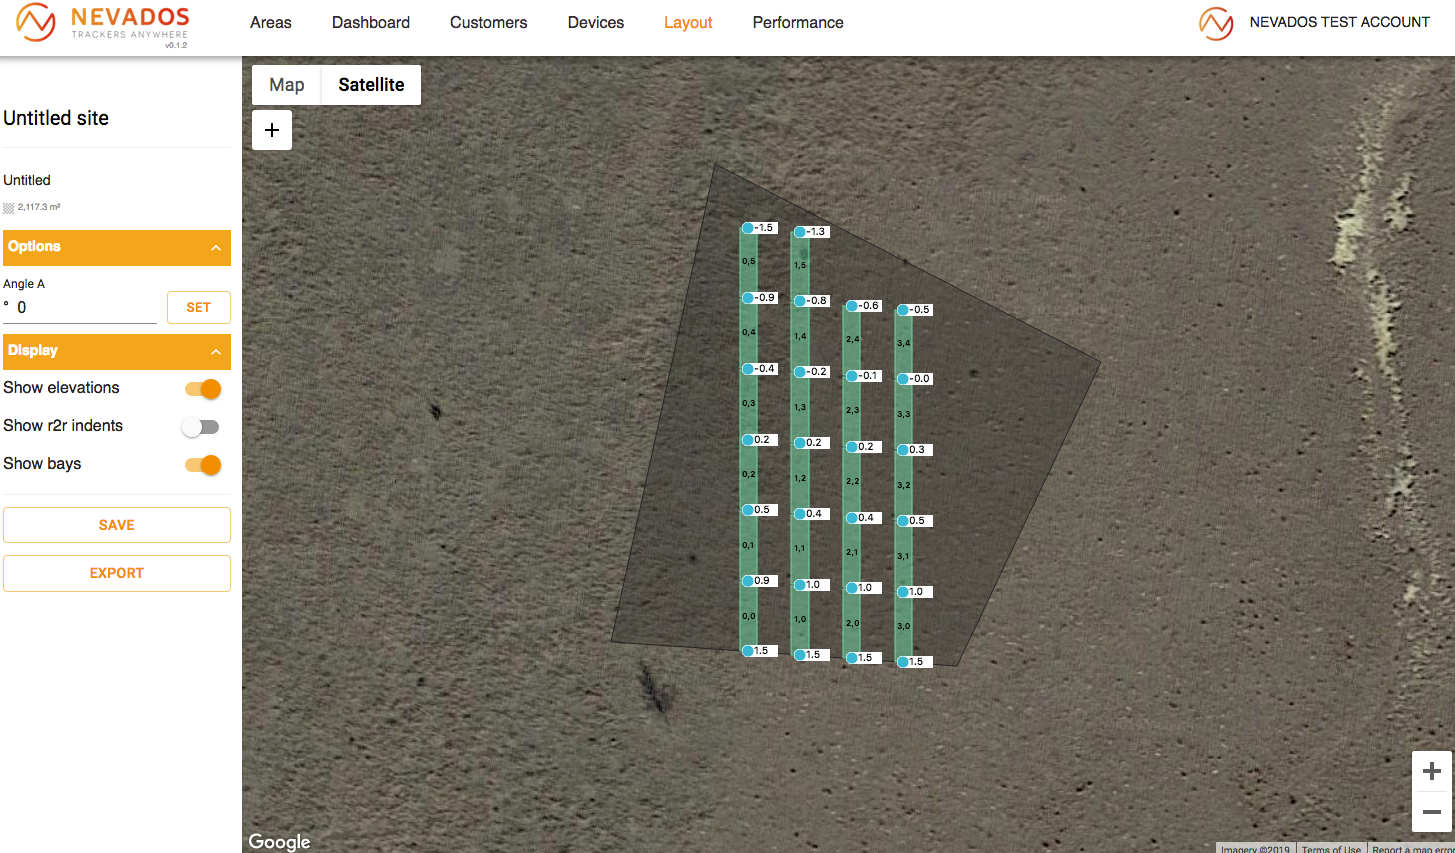Open the Nevados Test Account menu

pos(1339,22)
